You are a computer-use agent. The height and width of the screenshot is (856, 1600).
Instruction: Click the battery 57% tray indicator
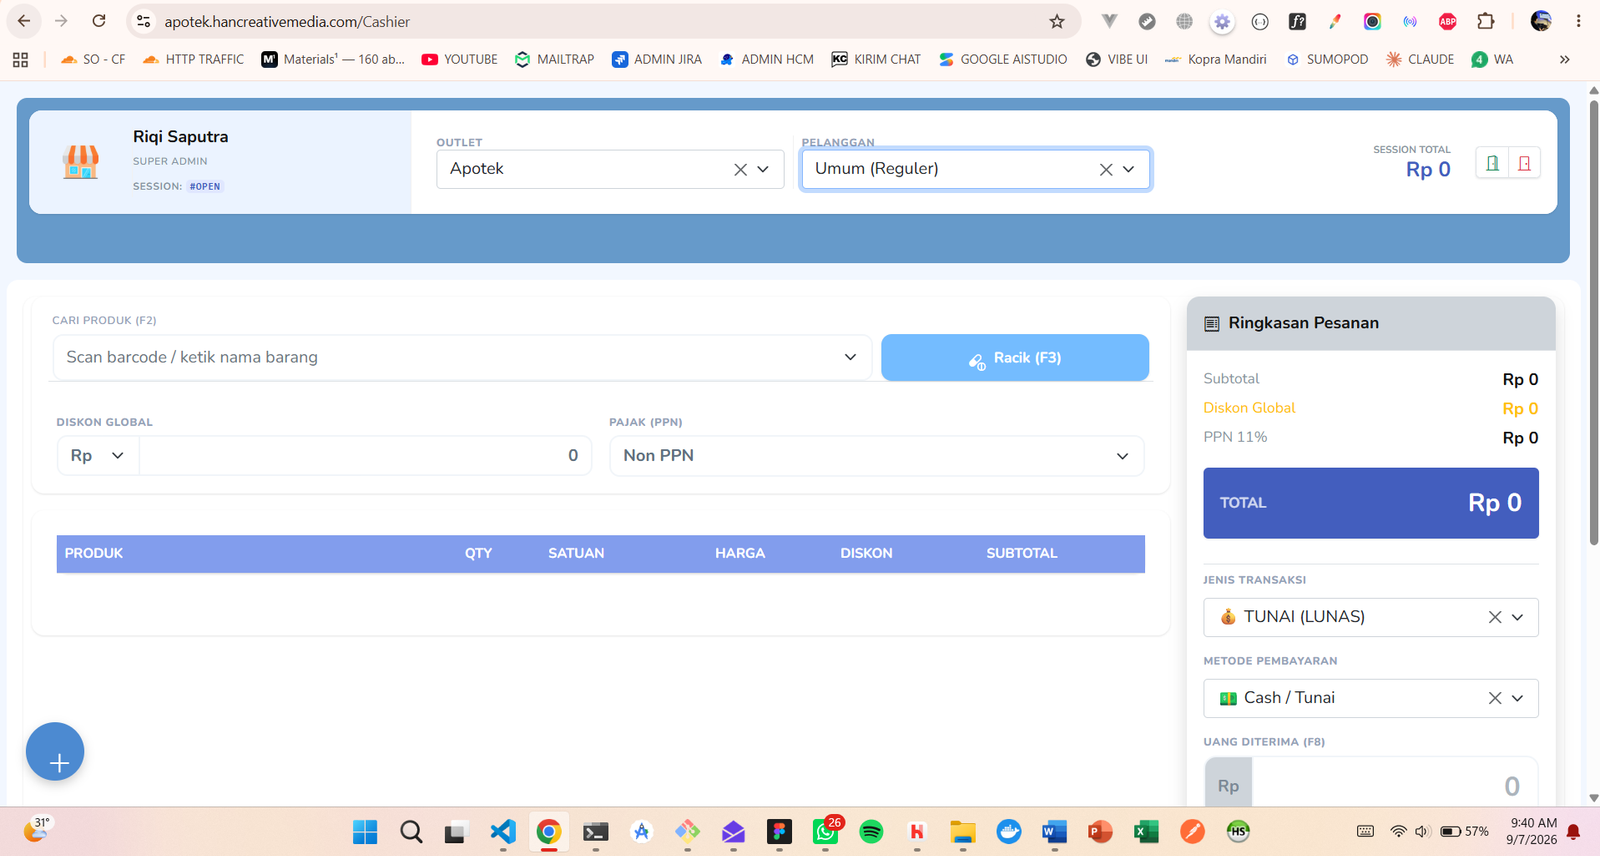[x=1464, y=832]
